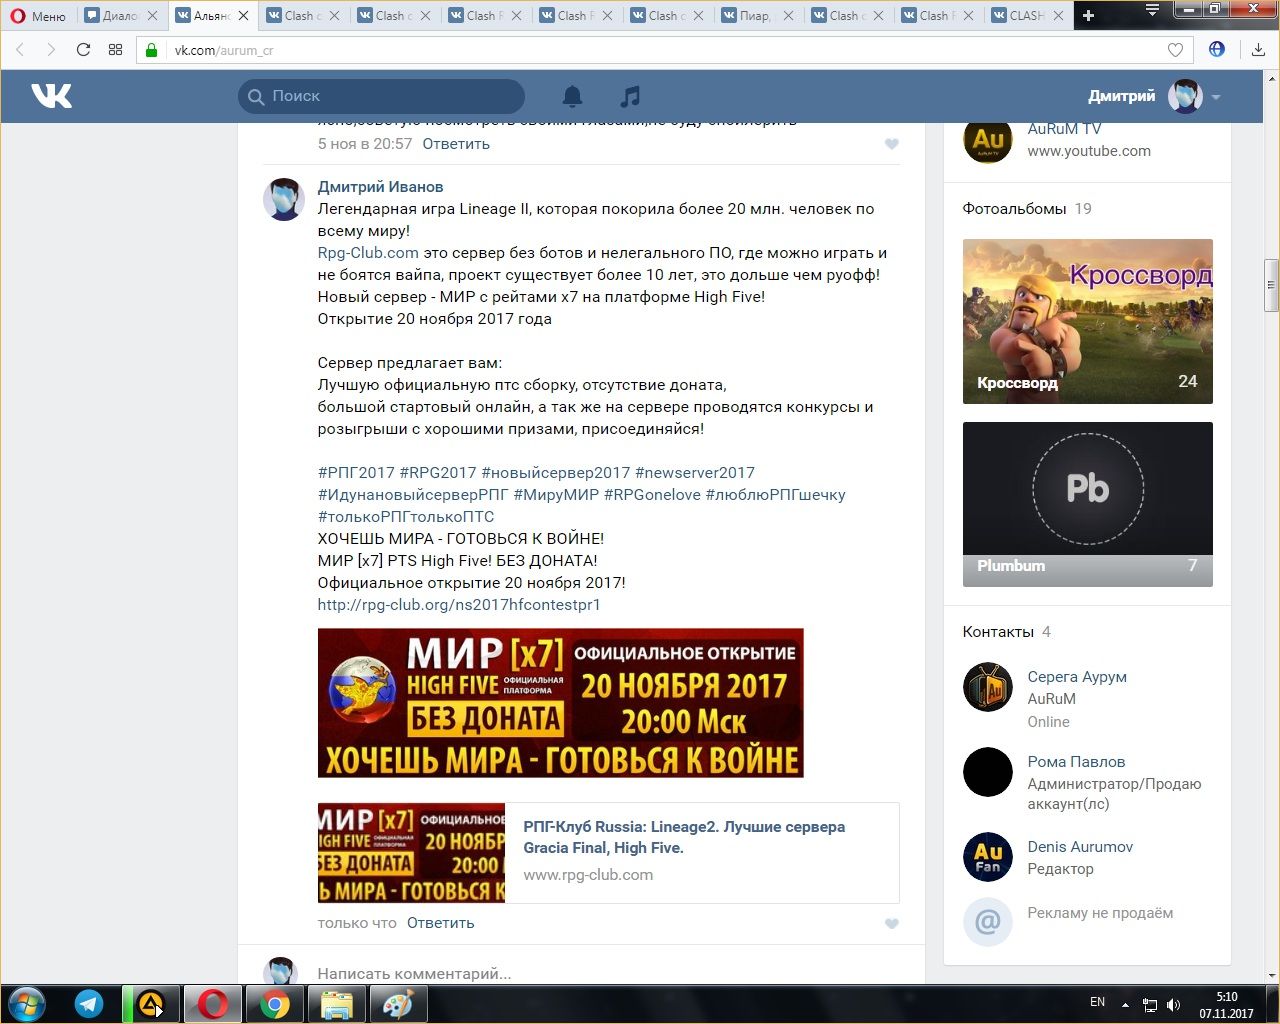The image size is (1280, 1024).
Task: Open Opera browser taskbar icon
Action: [x=212, y=1004]
